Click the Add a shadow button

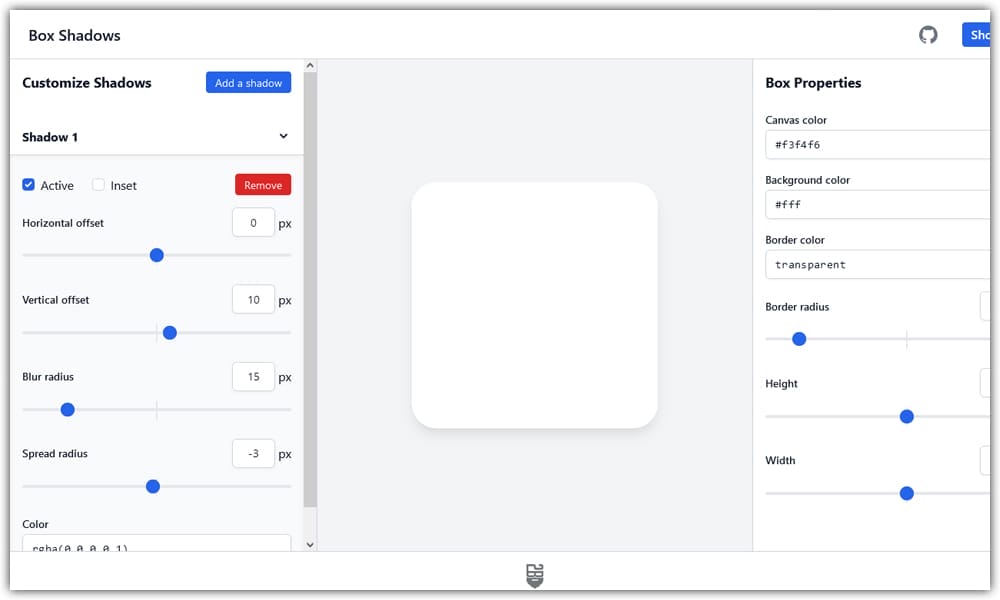point(248,83)
